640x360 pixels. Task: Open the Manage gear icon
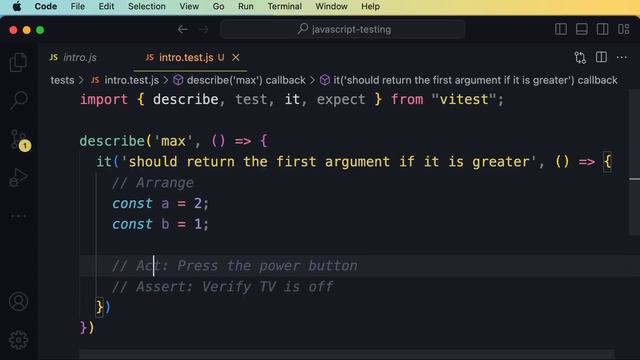18,340
